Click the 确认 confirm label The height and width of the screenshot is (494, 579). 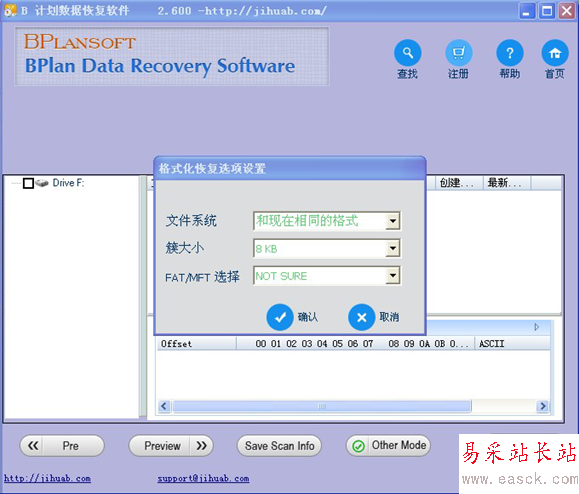coord(308,317)
